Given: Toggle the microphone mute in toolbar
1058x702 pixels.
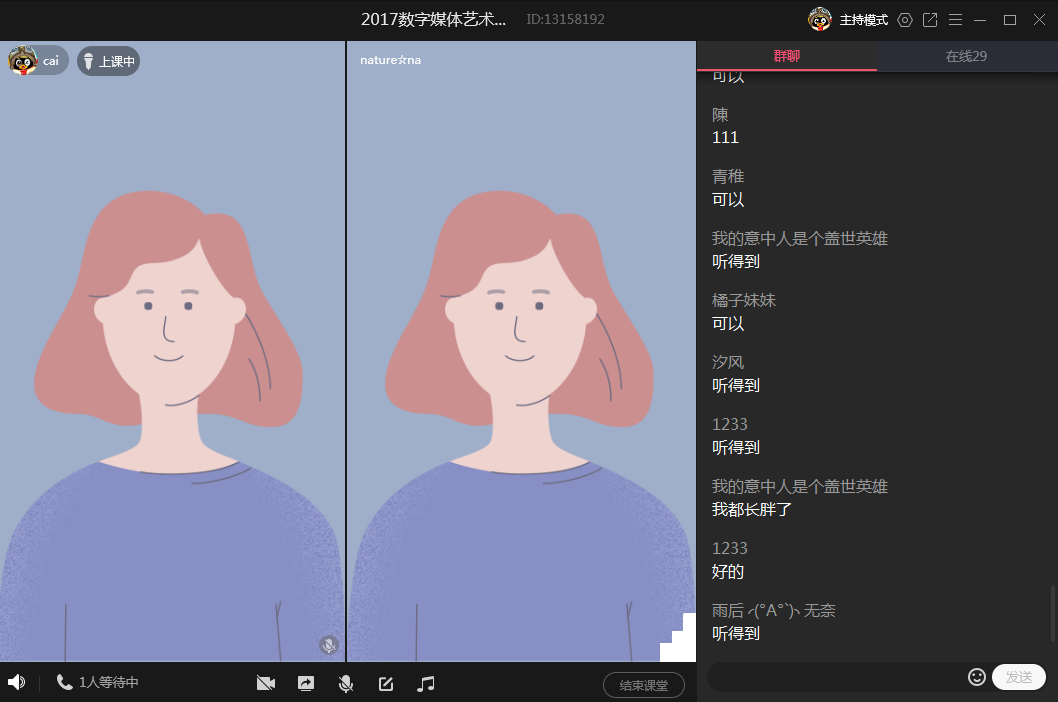Looking at the screenshot, I should pos(345,684).
